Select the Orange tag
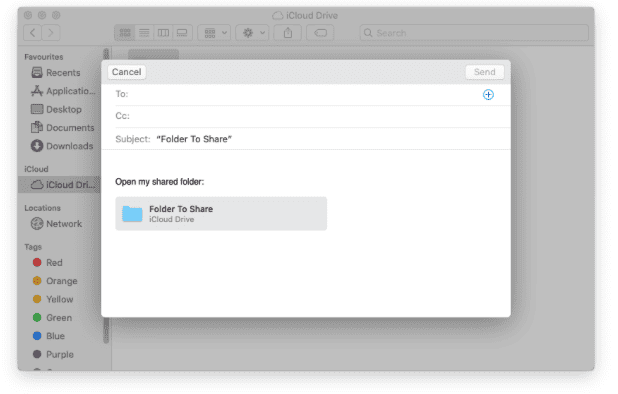618x394 pixels. tap(55, 281)
